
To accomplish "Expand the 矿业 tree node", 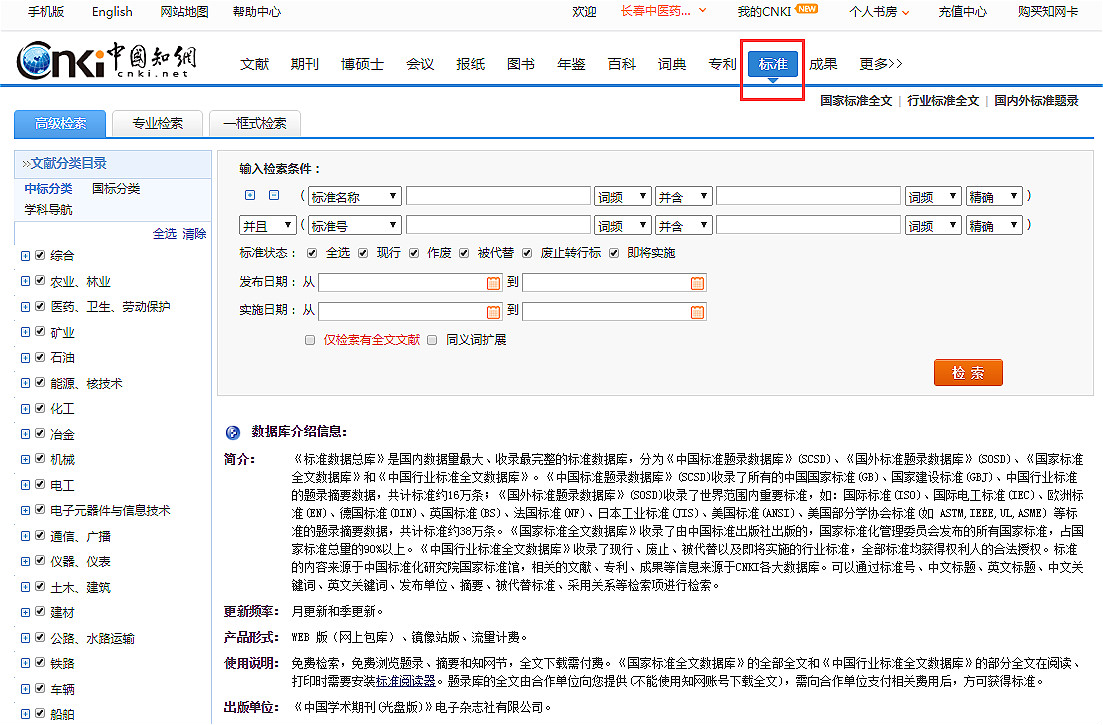I will pyautogui.click(x=25, y=332).
